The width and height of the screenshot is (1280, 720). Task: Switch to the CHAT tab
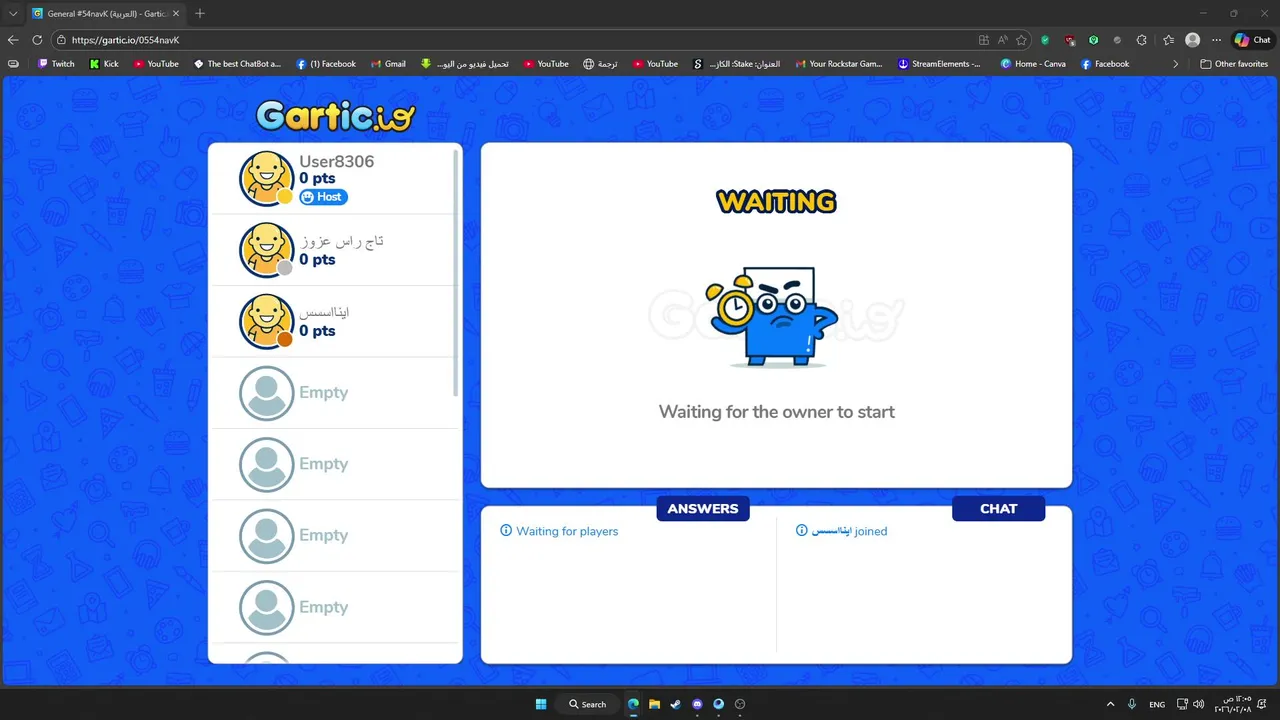point(998,508)
